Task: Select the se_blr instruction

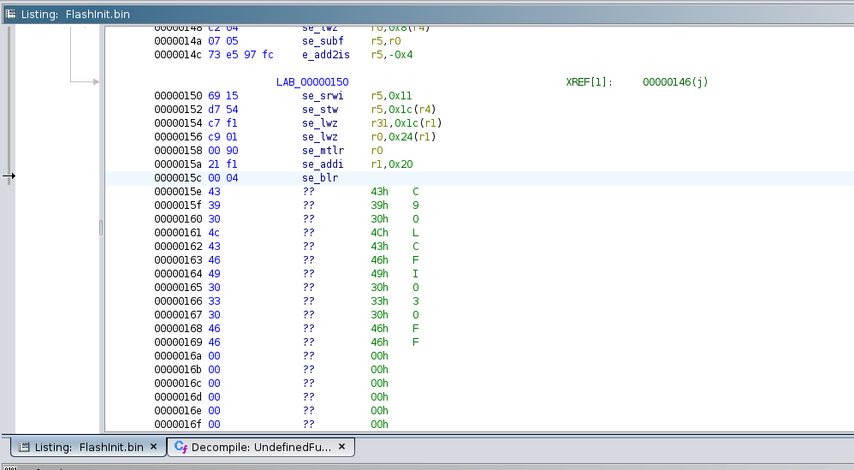Action: click(x=320, y=178)
